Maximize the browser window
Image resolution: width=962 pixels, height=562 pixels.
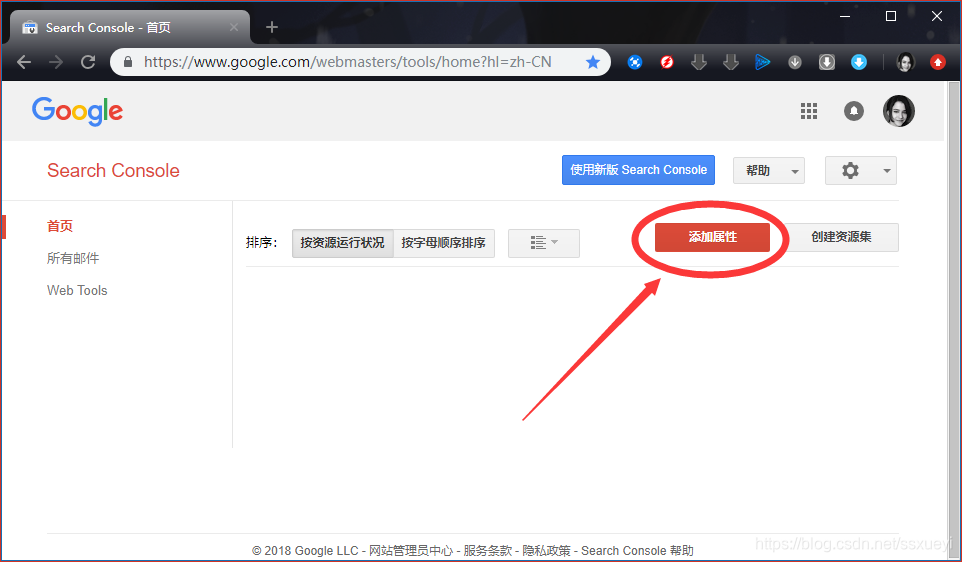point(891,17)
